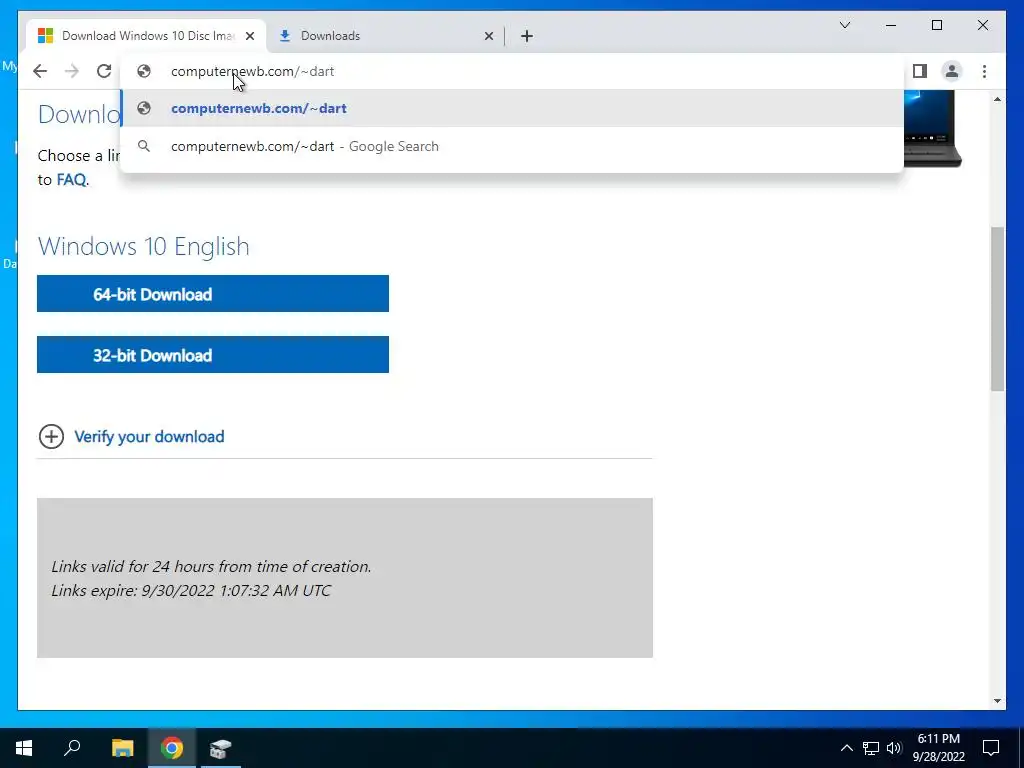Open the Action Center notification icon
Screen dimensions: 1024x768
(991, 748)
